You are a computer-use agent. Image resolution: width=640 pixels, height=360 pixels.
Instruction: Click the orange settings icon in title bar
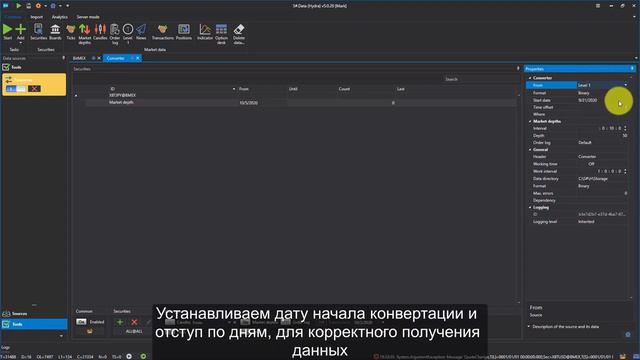pos(38,6)
